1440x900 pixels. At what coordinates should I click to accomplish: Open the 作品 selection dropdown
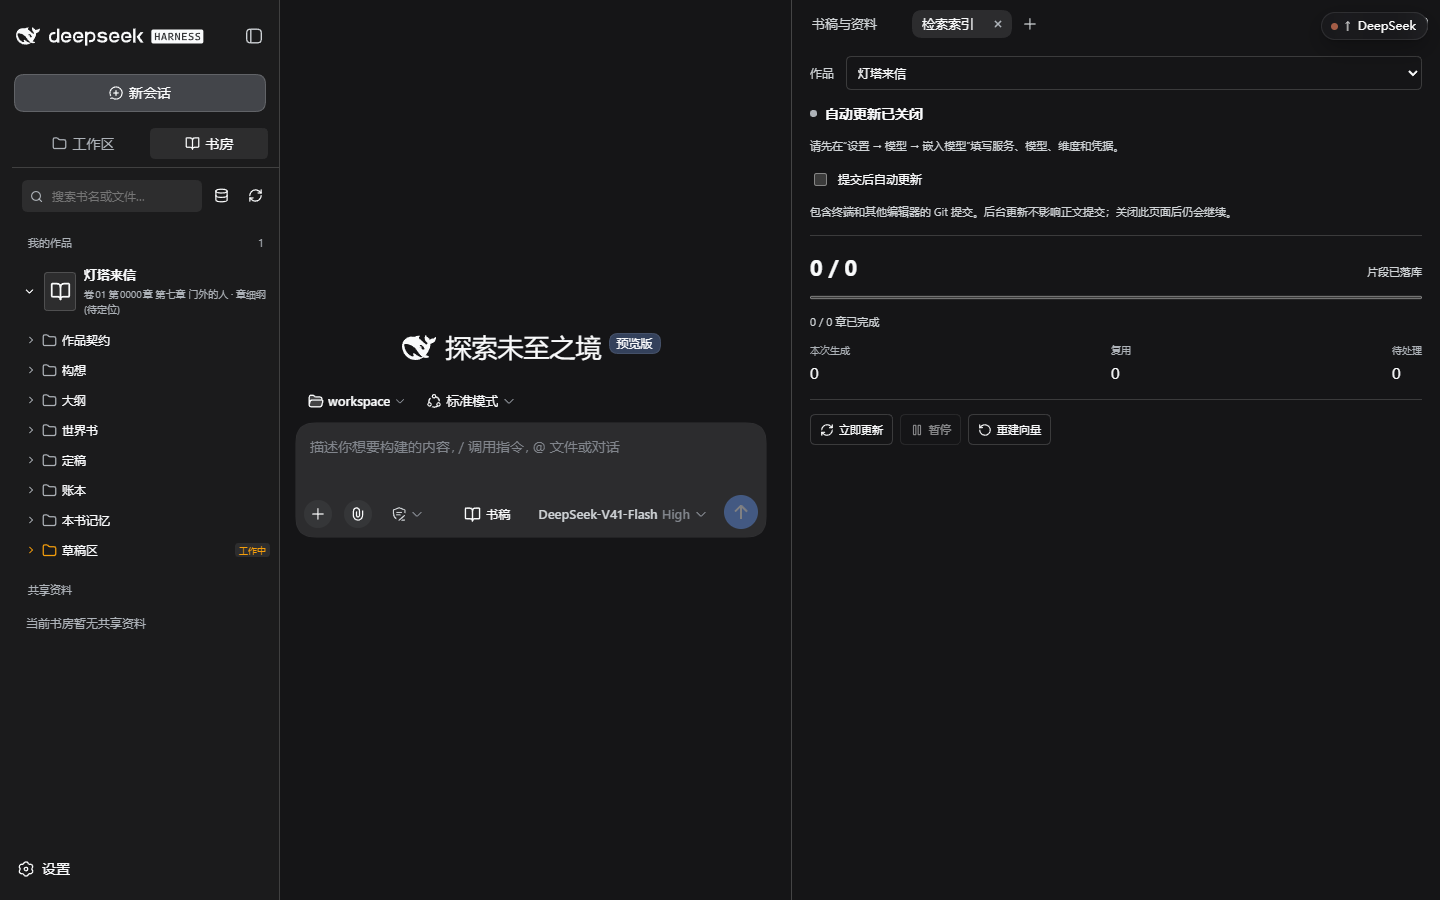[x=1134, y=73]
